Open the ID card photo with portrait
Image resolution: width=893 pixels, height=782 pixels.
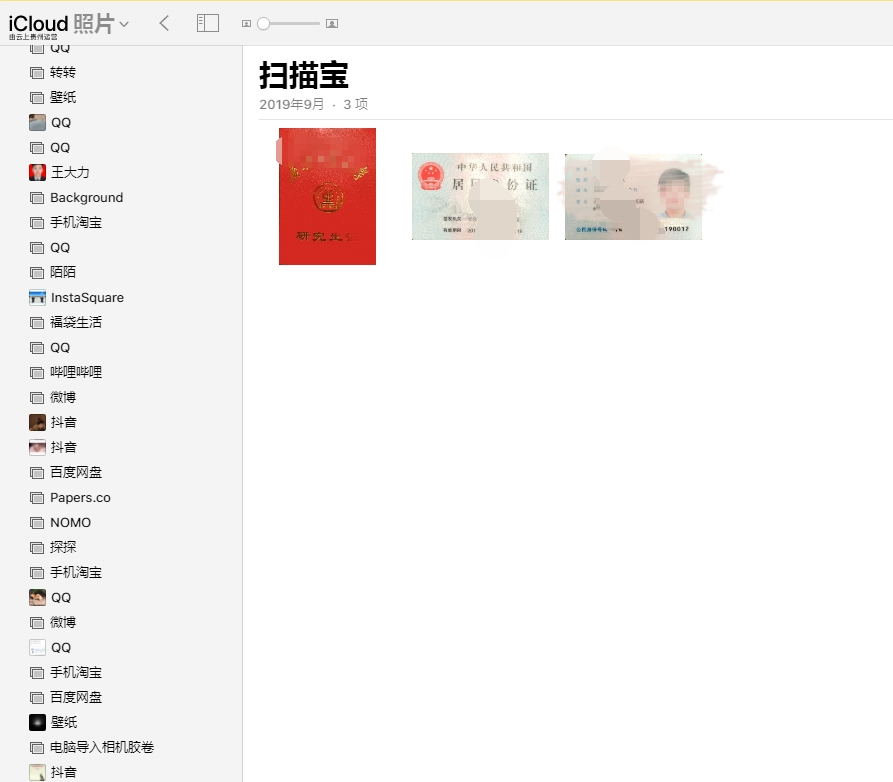point(633,196)
